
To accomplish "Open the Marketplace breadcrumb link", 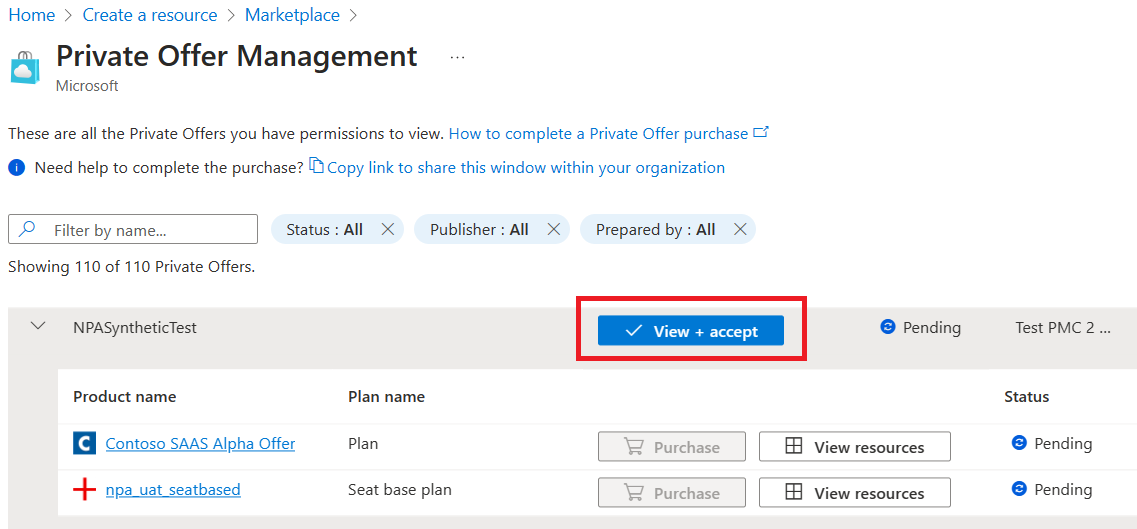I will point(292,15).
